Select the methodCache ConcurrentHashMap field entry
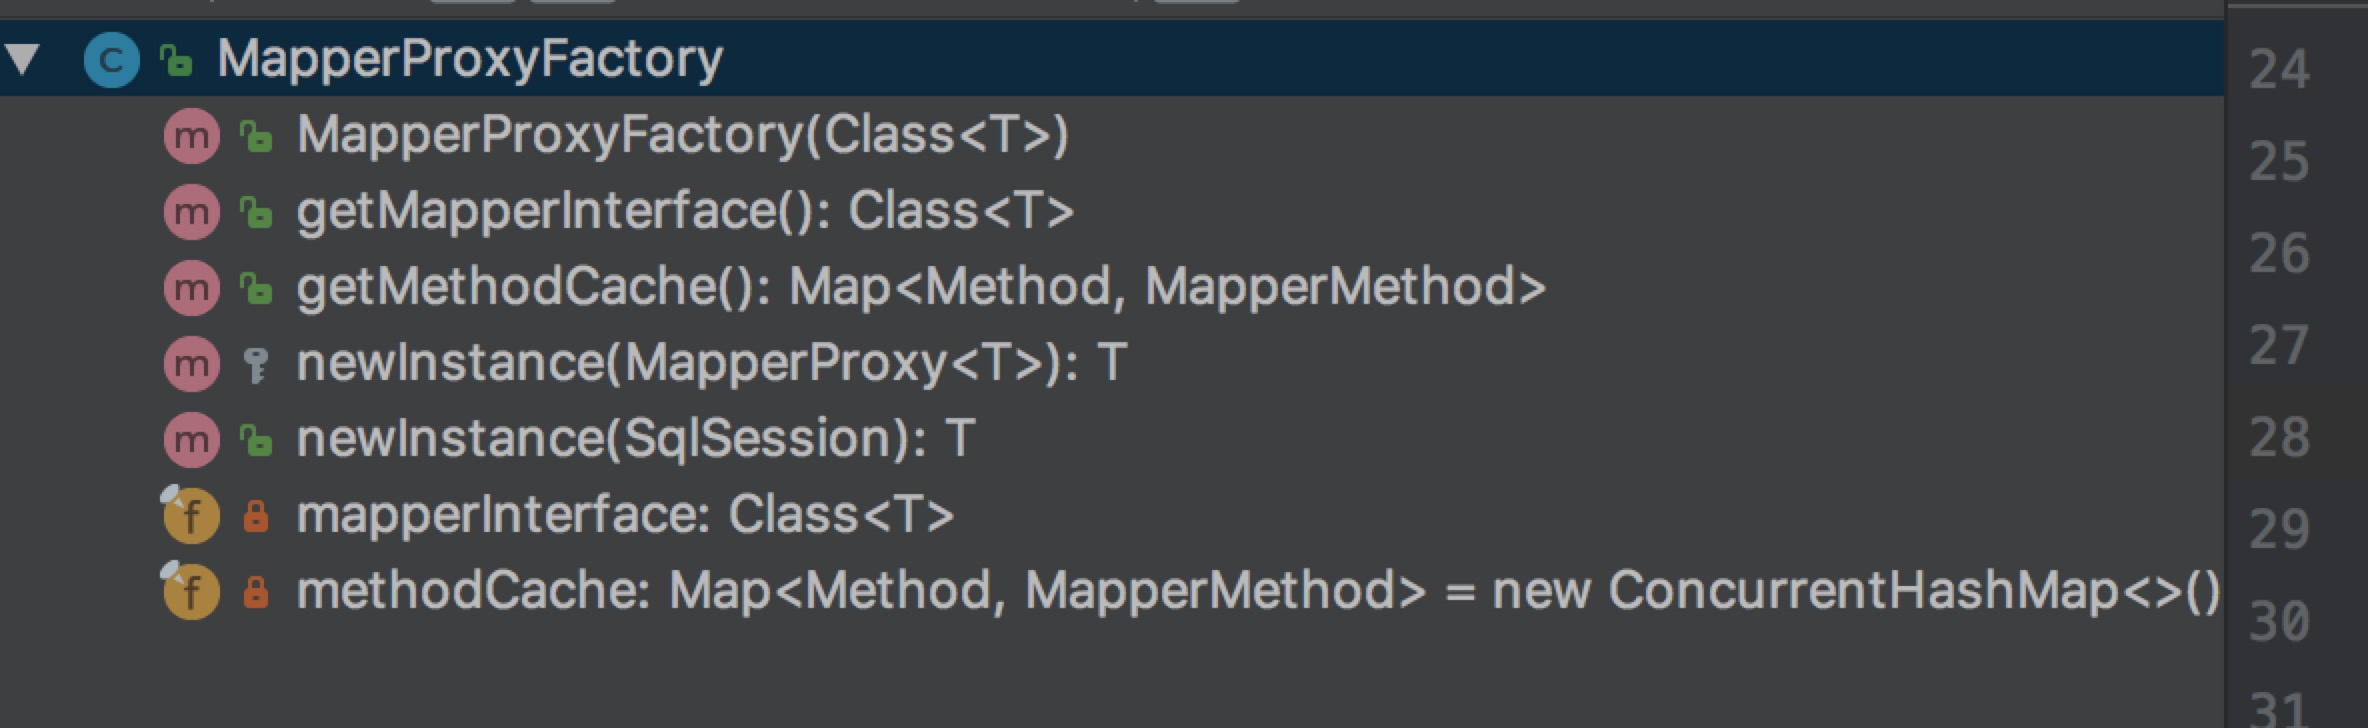 [x=1258, y=591]
